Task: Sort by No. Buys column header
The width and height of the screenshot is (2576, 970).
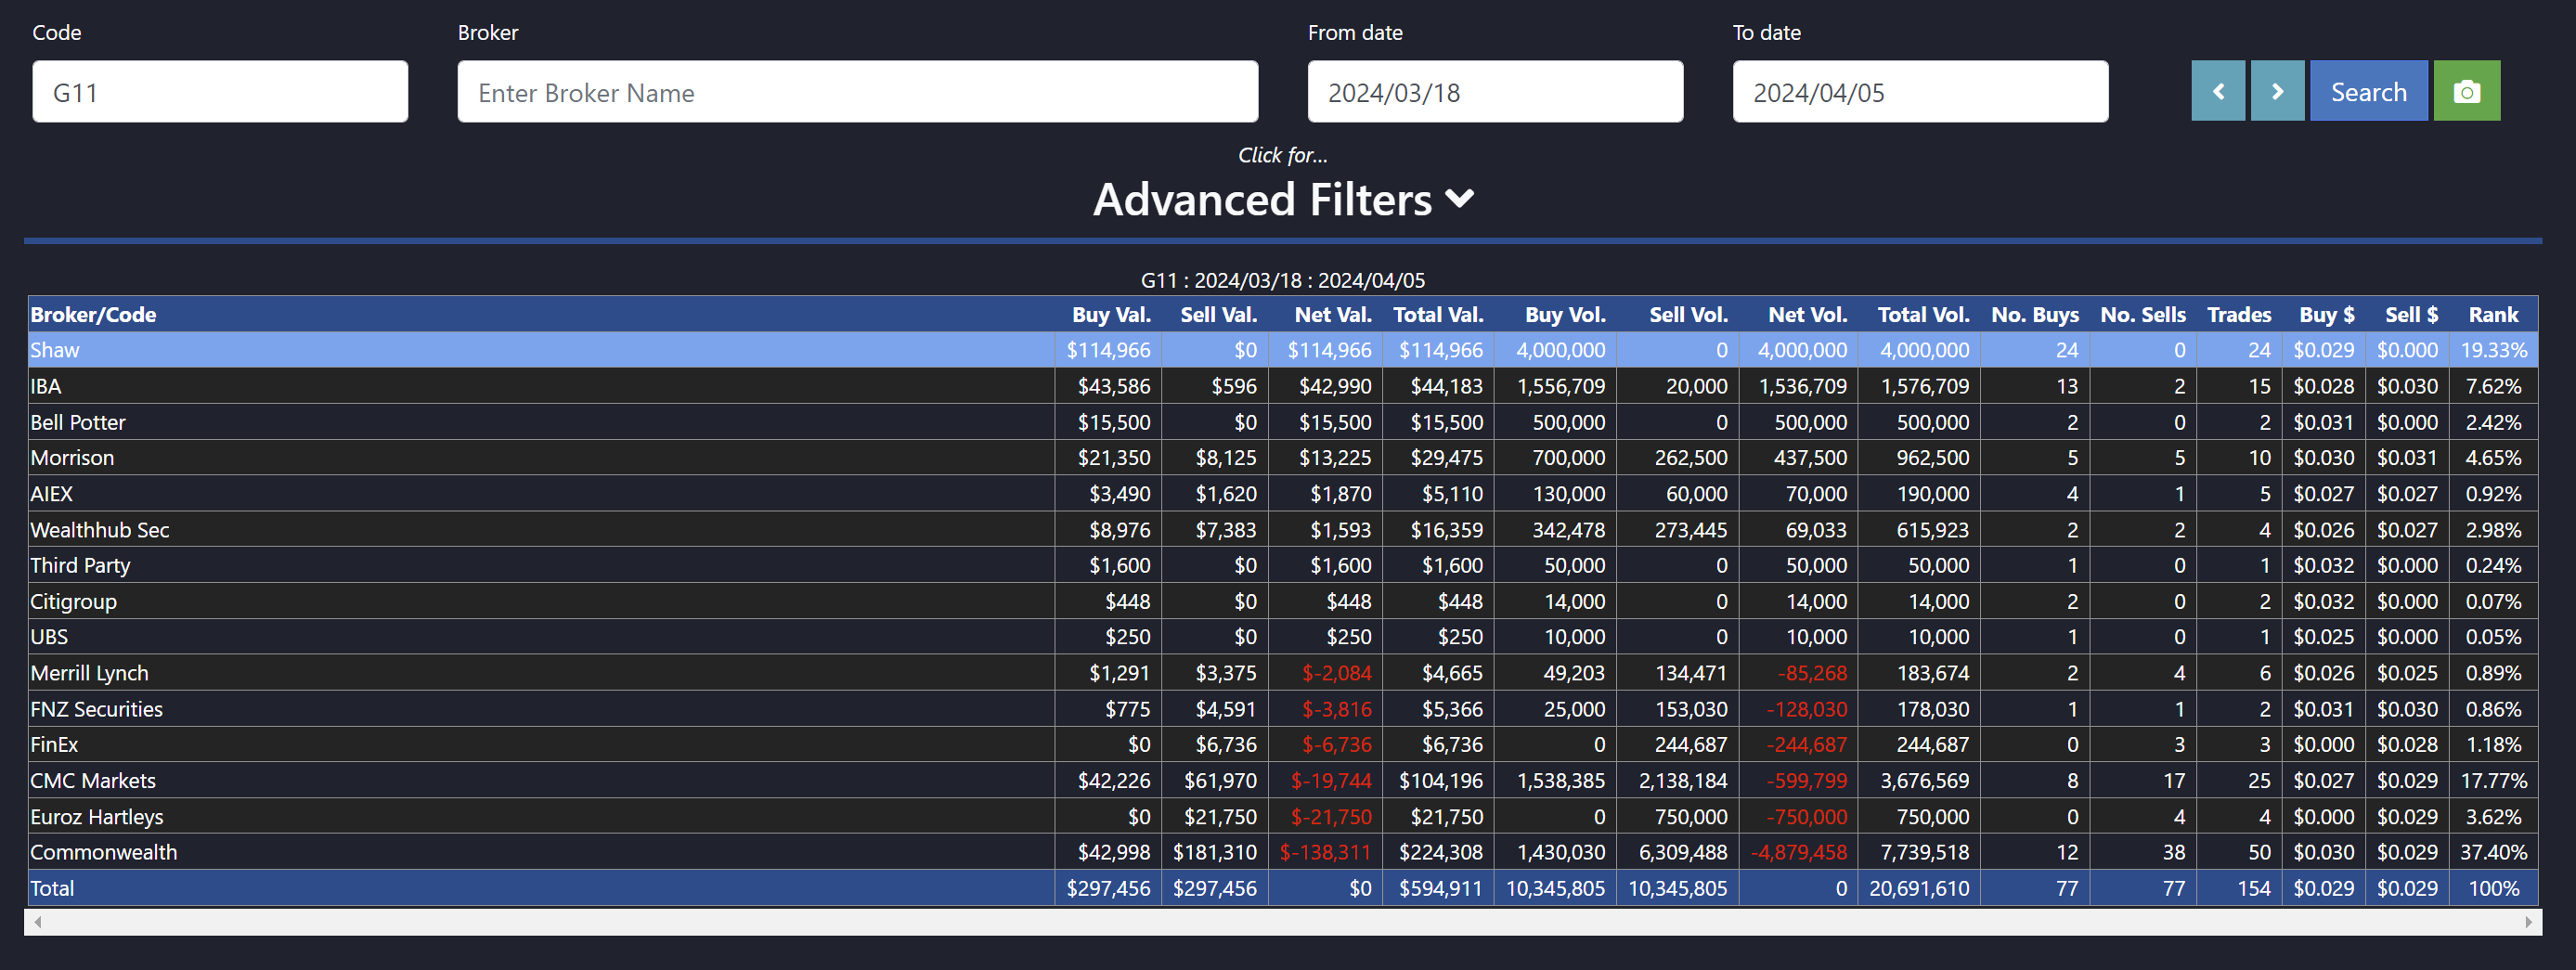Action: pyautogui.click(x=2035, y=314)
